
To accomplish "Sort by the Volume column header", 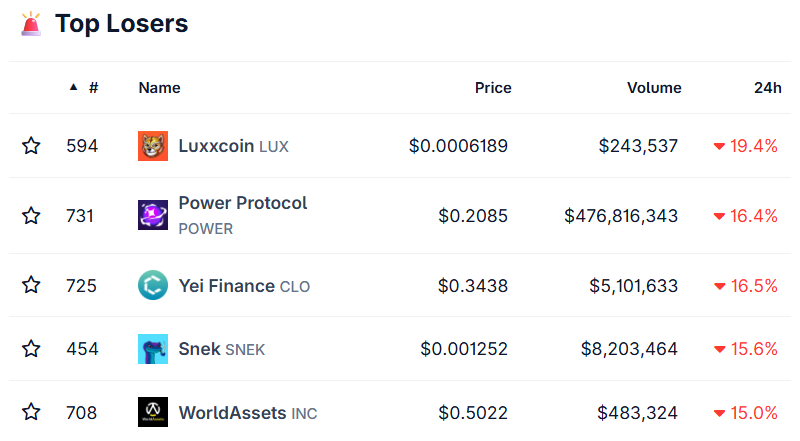I will 654,88.
